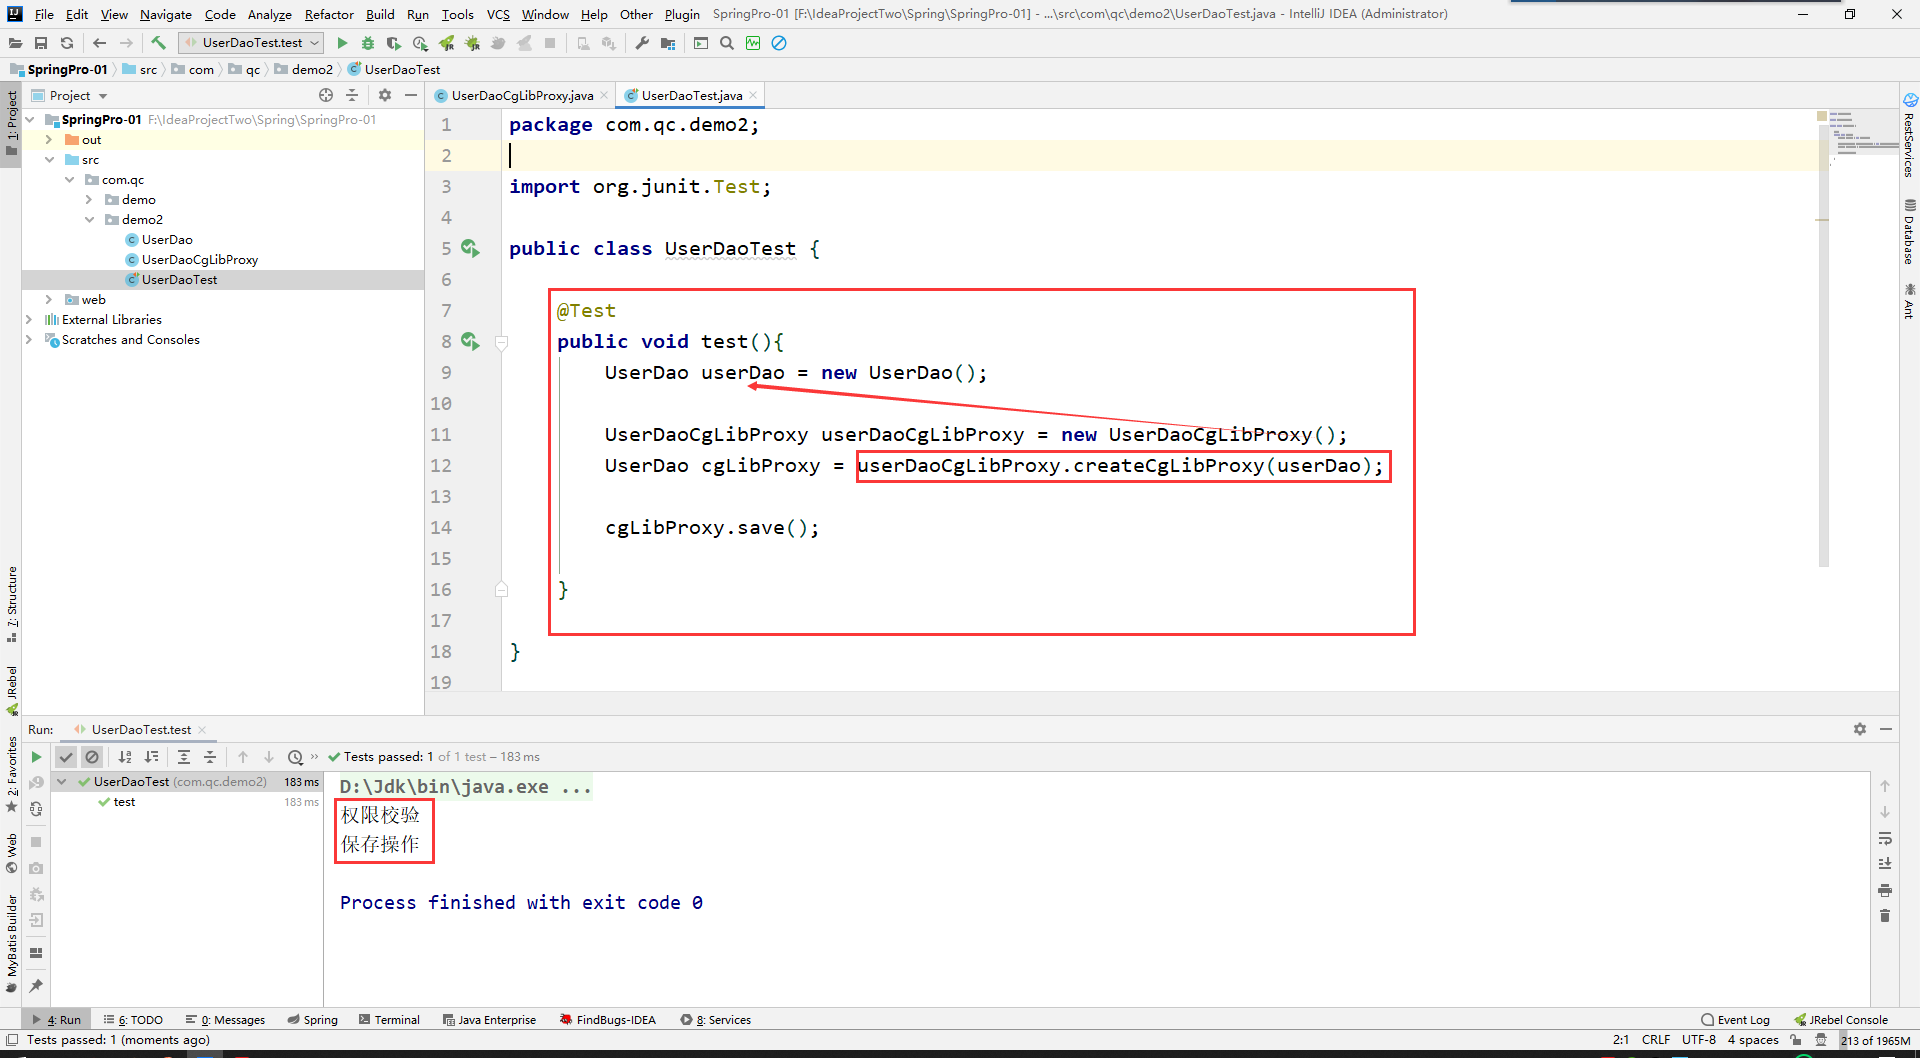
Task: Switch to UserDaoCgLibProxy.java editor tab
Action: pyautogui.click(x=521, y=96)
